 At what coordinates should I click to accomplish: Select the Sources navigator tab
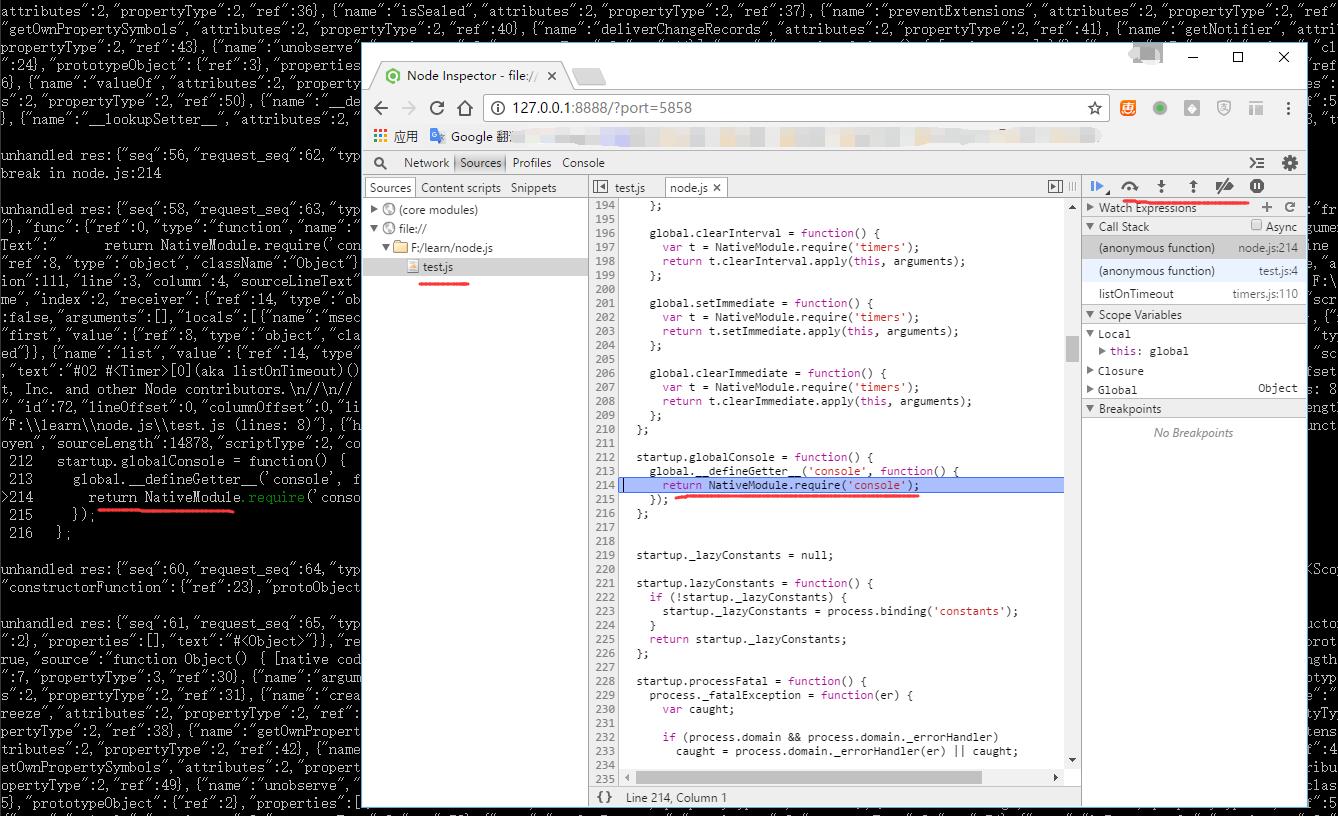[390, 188]
